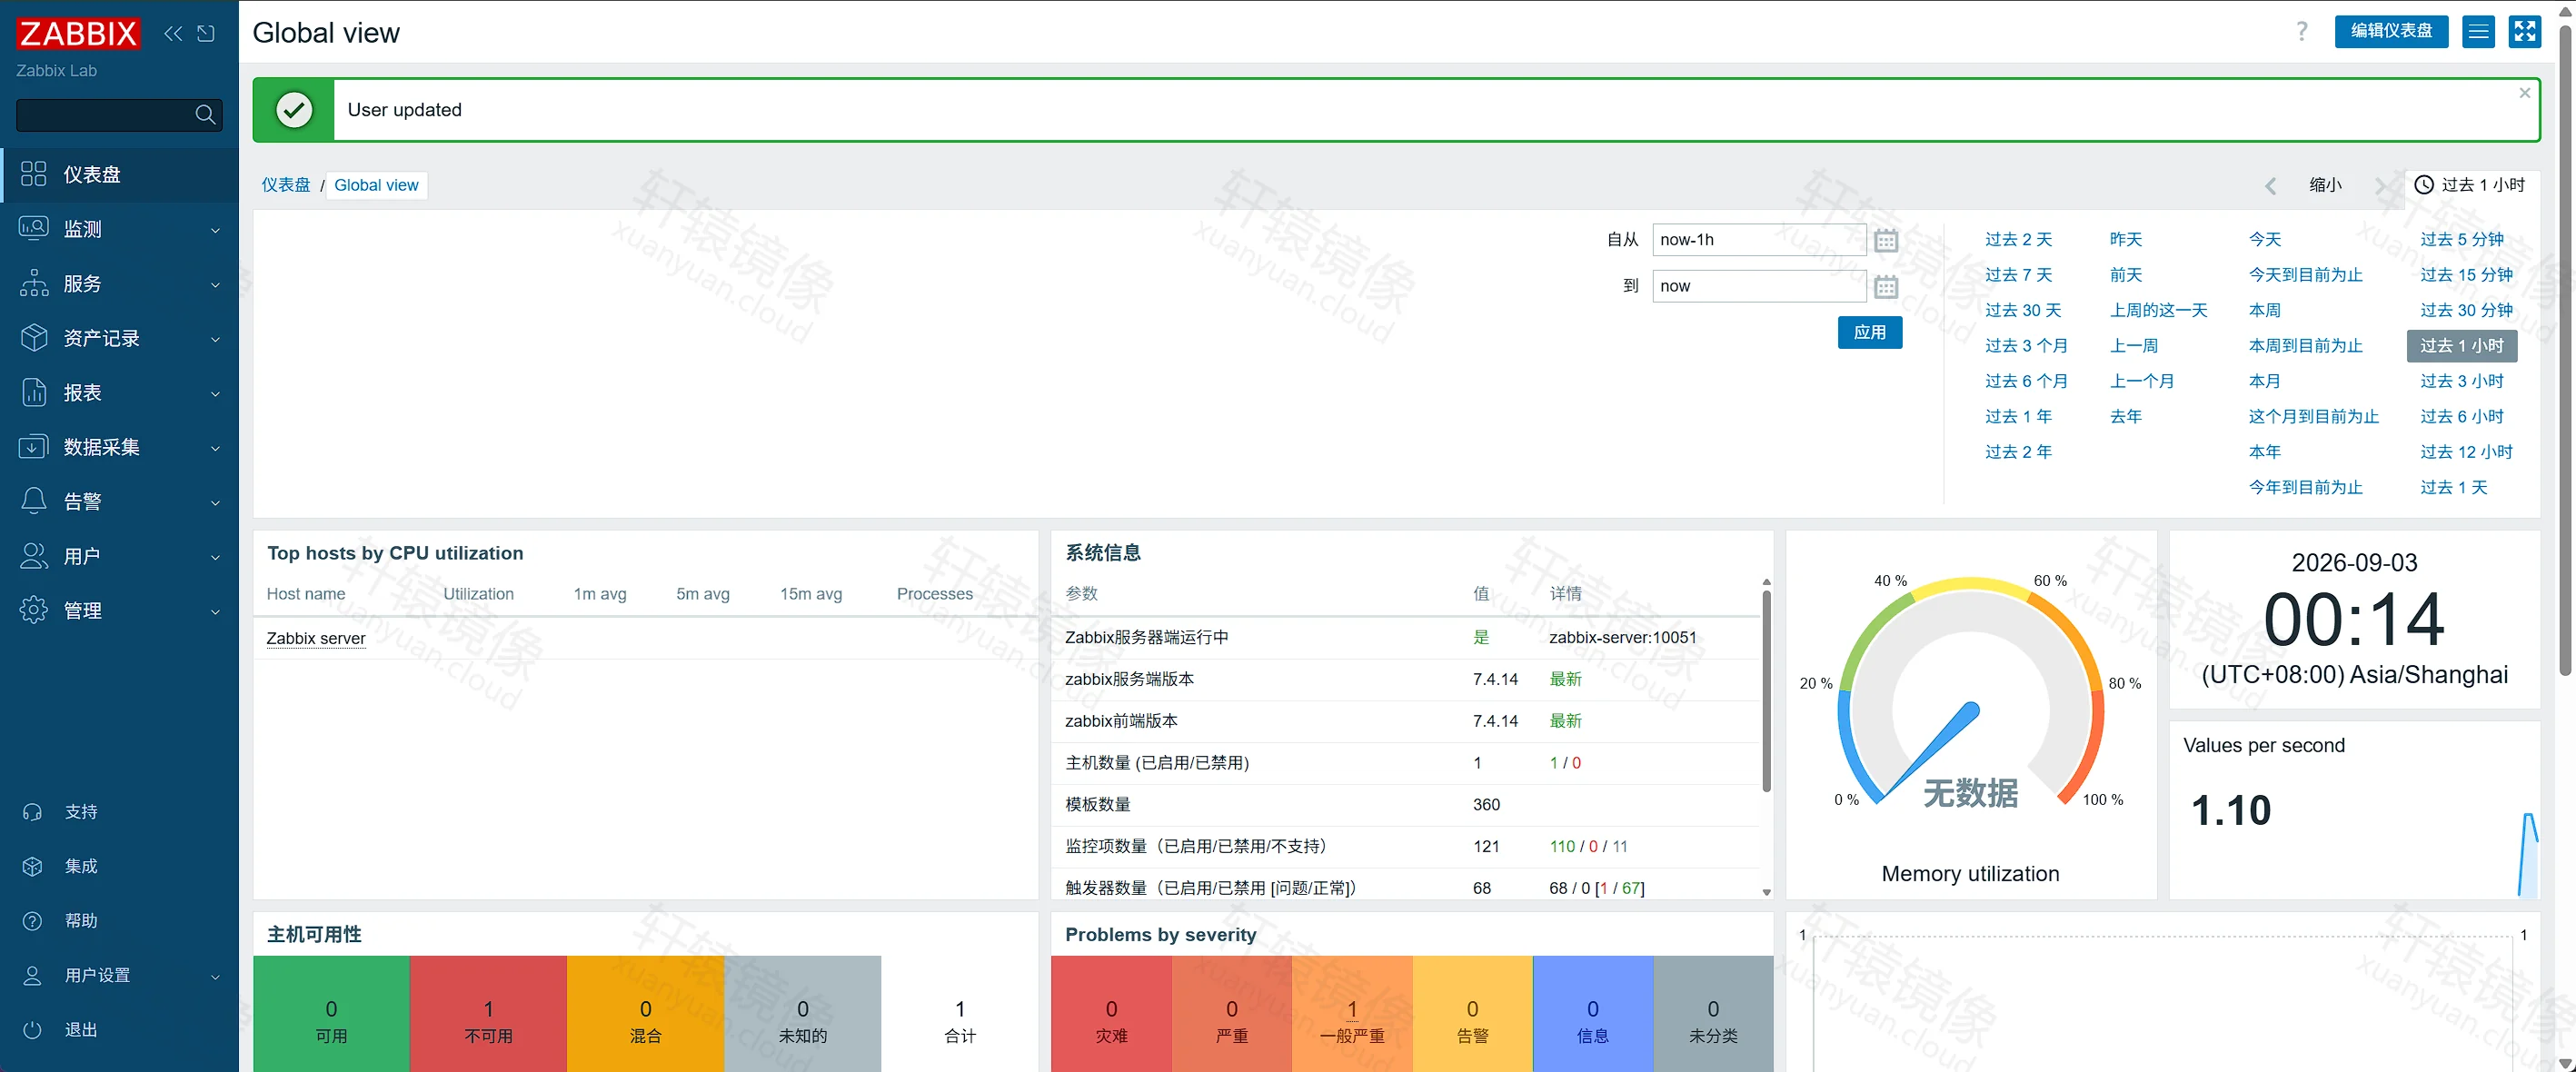This screenshot has width=2576, height=1072.
Task: Shift time range backward with left arrow
Action: (x=2271, y=185)
